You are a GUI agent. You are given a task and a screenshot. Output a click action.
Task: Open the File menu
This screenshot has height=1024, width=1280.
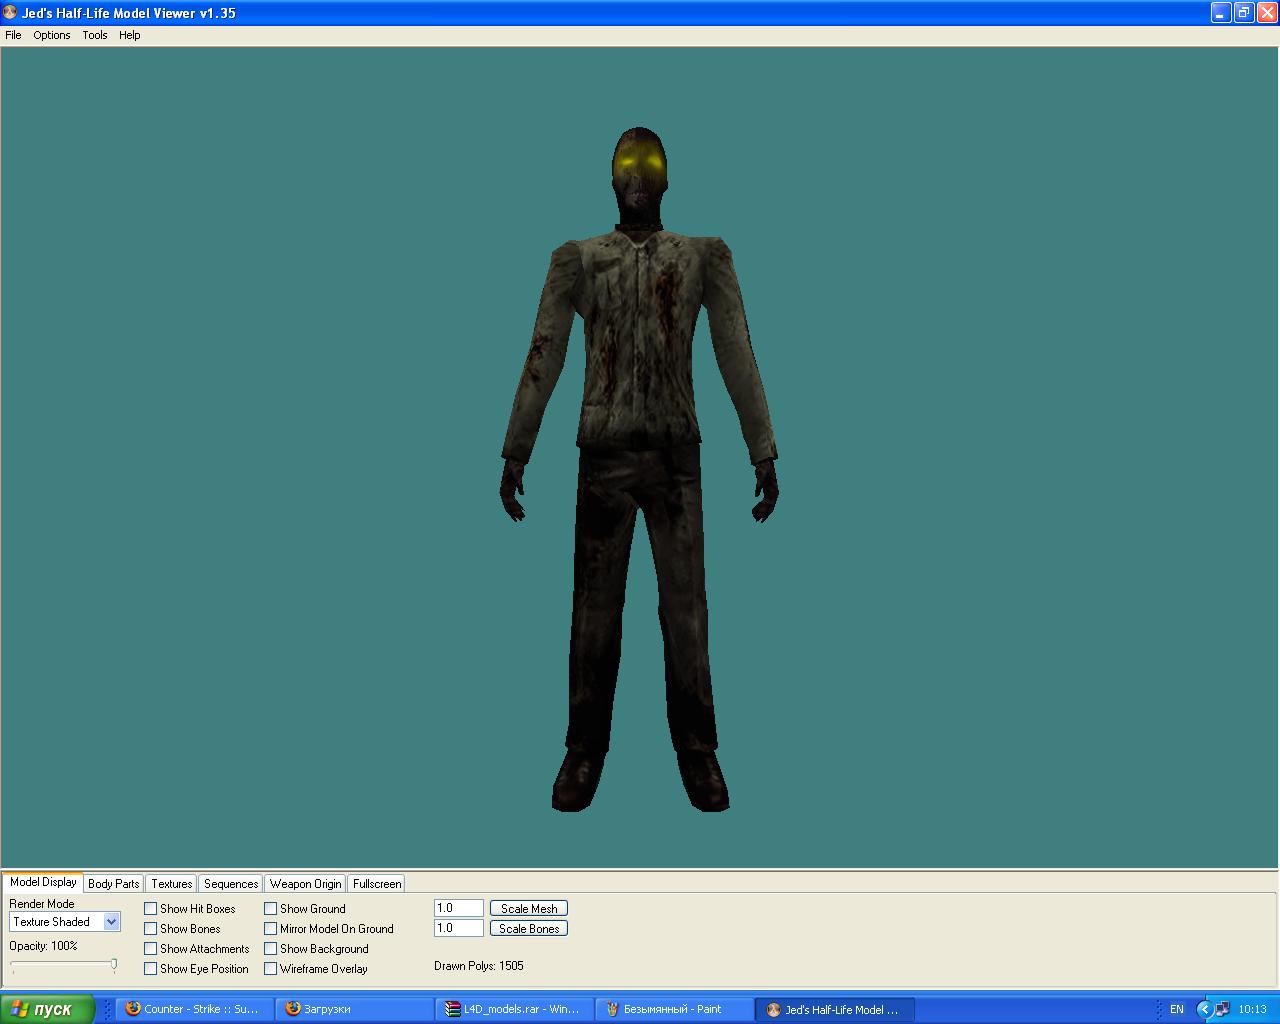pyautogui.click(x=13, y=35)
